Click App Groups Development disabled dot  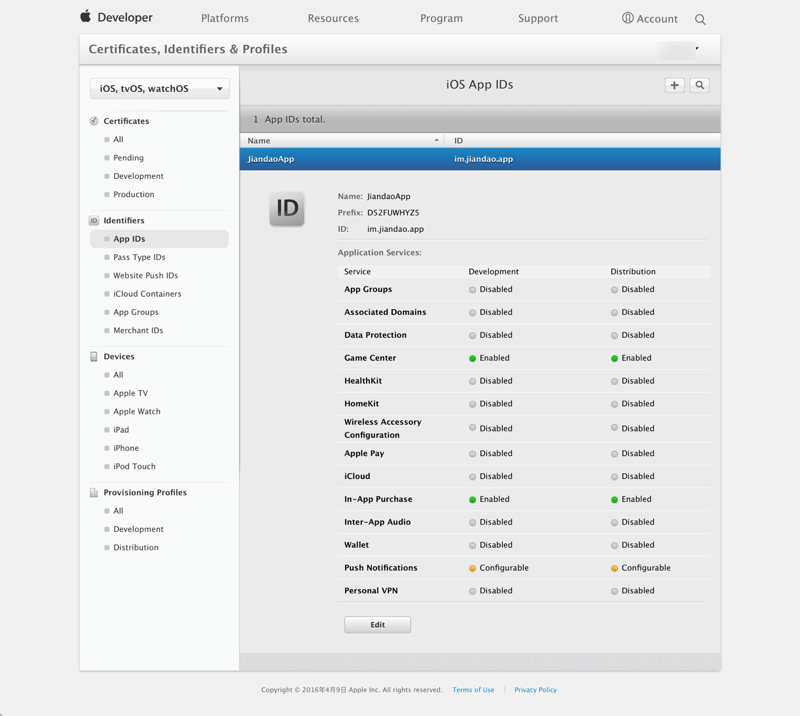tap(472, 290)
